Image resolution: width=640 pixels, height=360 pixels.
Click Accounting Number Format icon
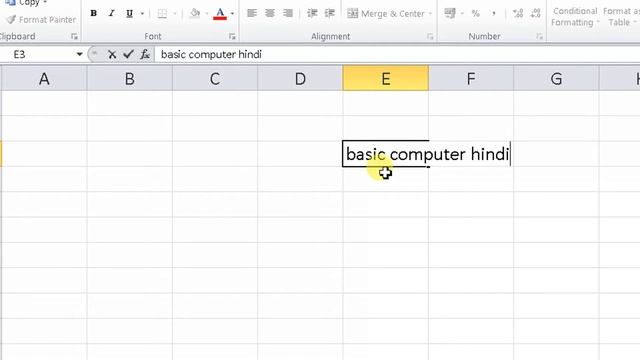[x=450, y=13]
